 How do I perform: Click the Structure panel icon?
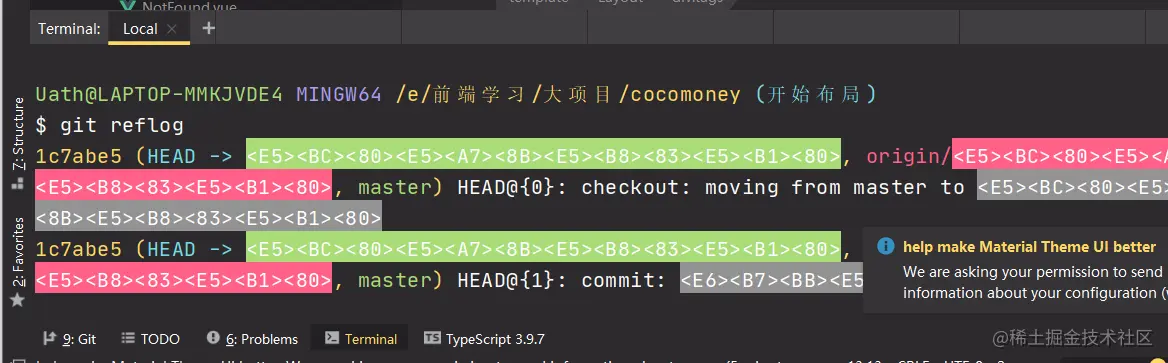tap(19, 183)
